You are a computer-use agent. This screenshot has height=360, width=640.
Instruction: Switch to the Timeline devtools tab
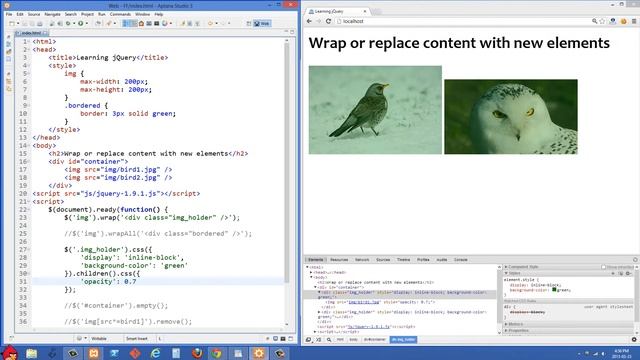pos(403,260)
